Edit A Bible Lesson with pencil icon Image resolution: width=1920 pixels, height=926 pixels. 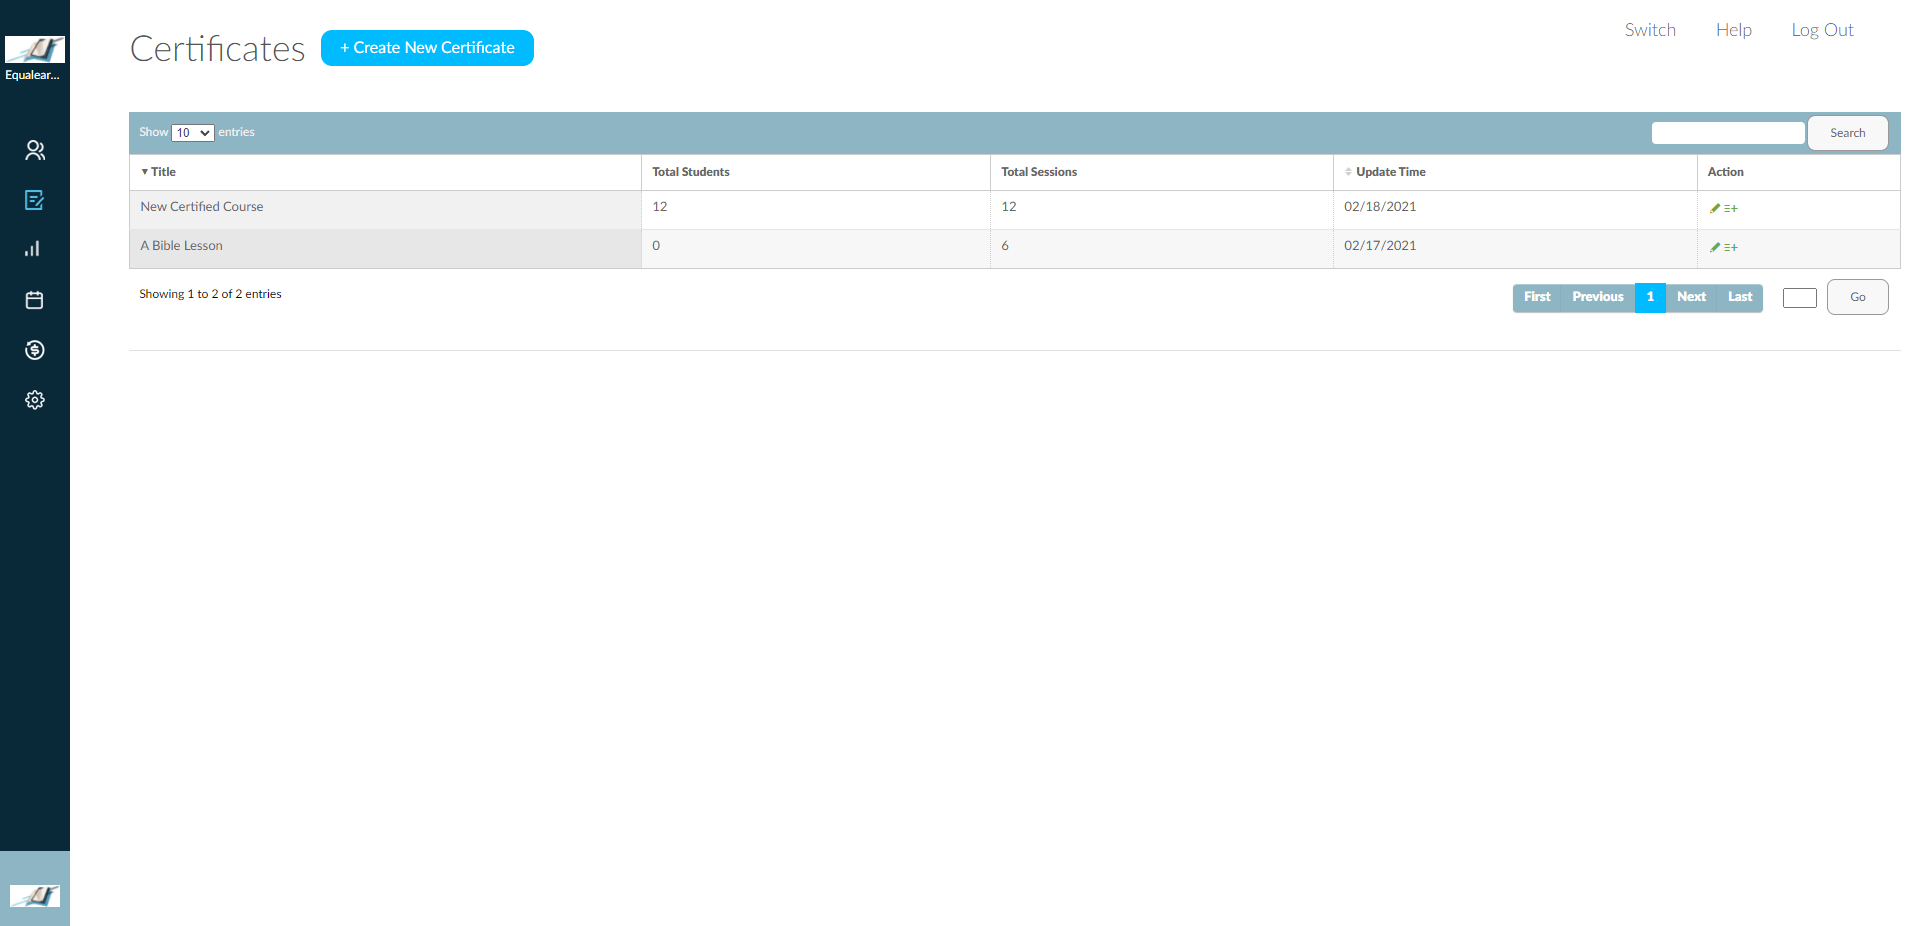1715,247
